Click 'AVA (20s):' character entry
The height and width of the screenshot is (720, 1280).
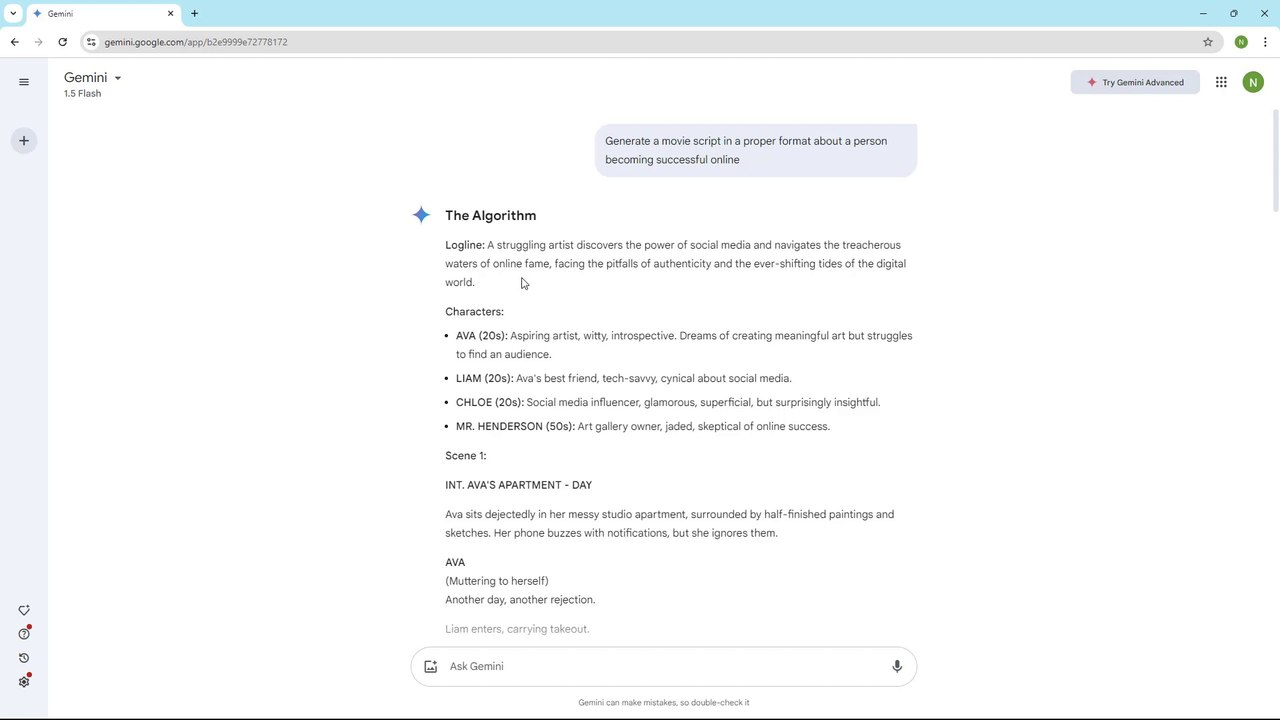tap(482, 336)
